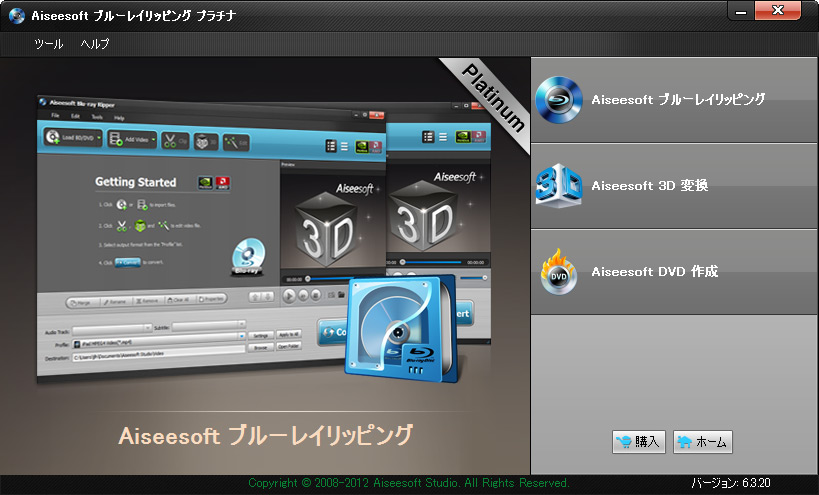This screenshot has width=819, height=495.
Task: Click the Aiseesoft app icon in title bar
Action: click(16, 16)
